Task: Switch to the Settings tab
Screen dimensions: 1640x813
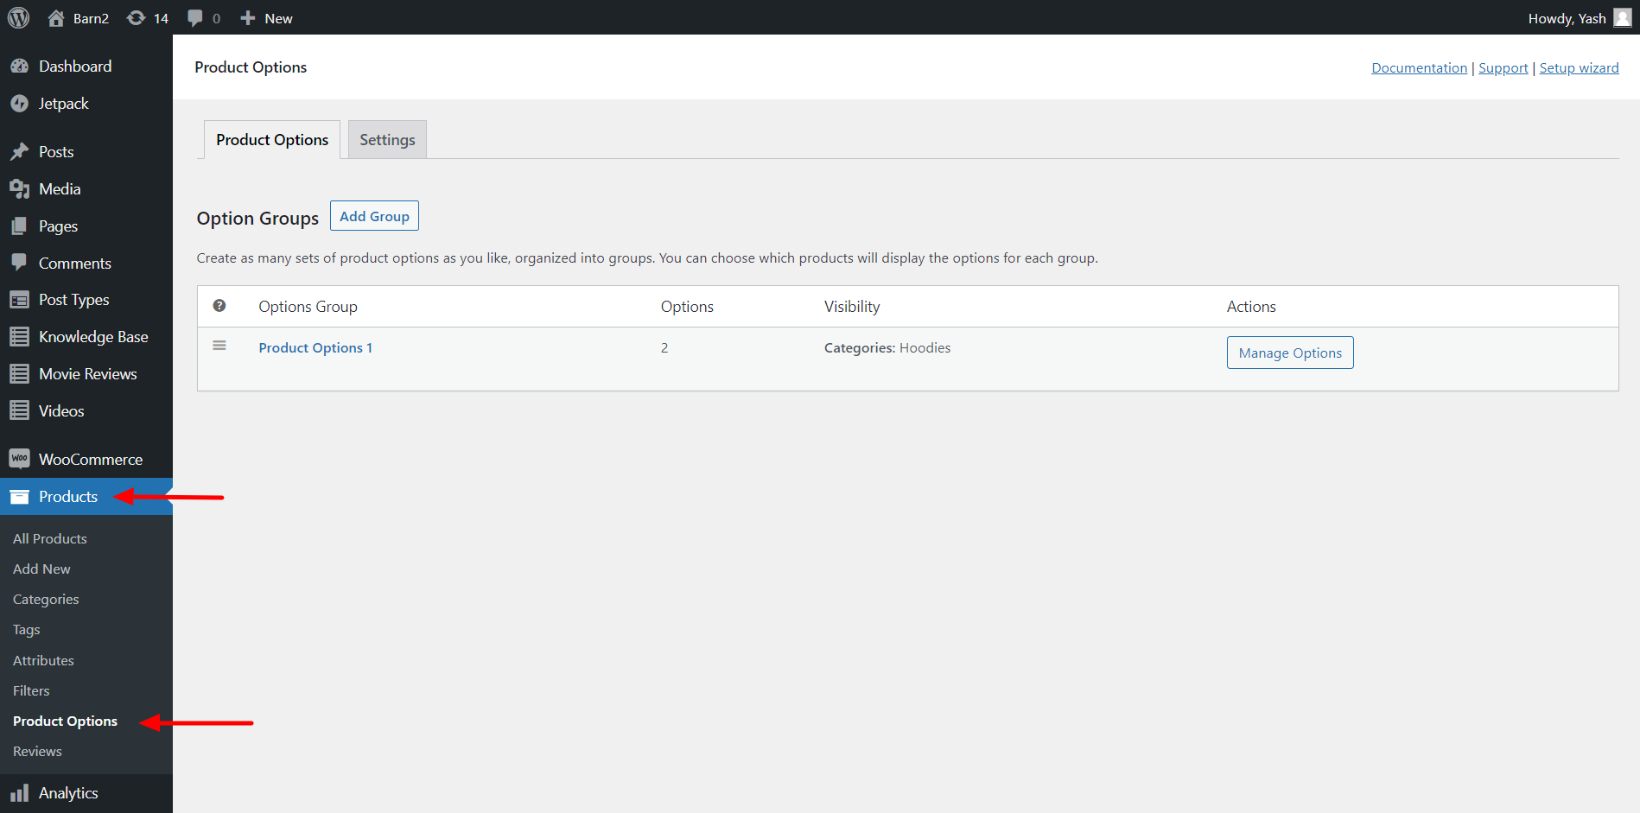Action: click(387, 140)
